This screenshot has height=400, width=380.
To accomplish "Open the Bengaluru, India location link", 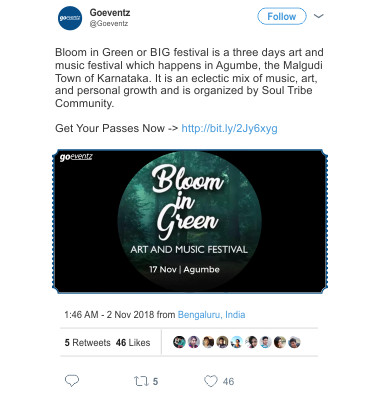I will point(211,315).
